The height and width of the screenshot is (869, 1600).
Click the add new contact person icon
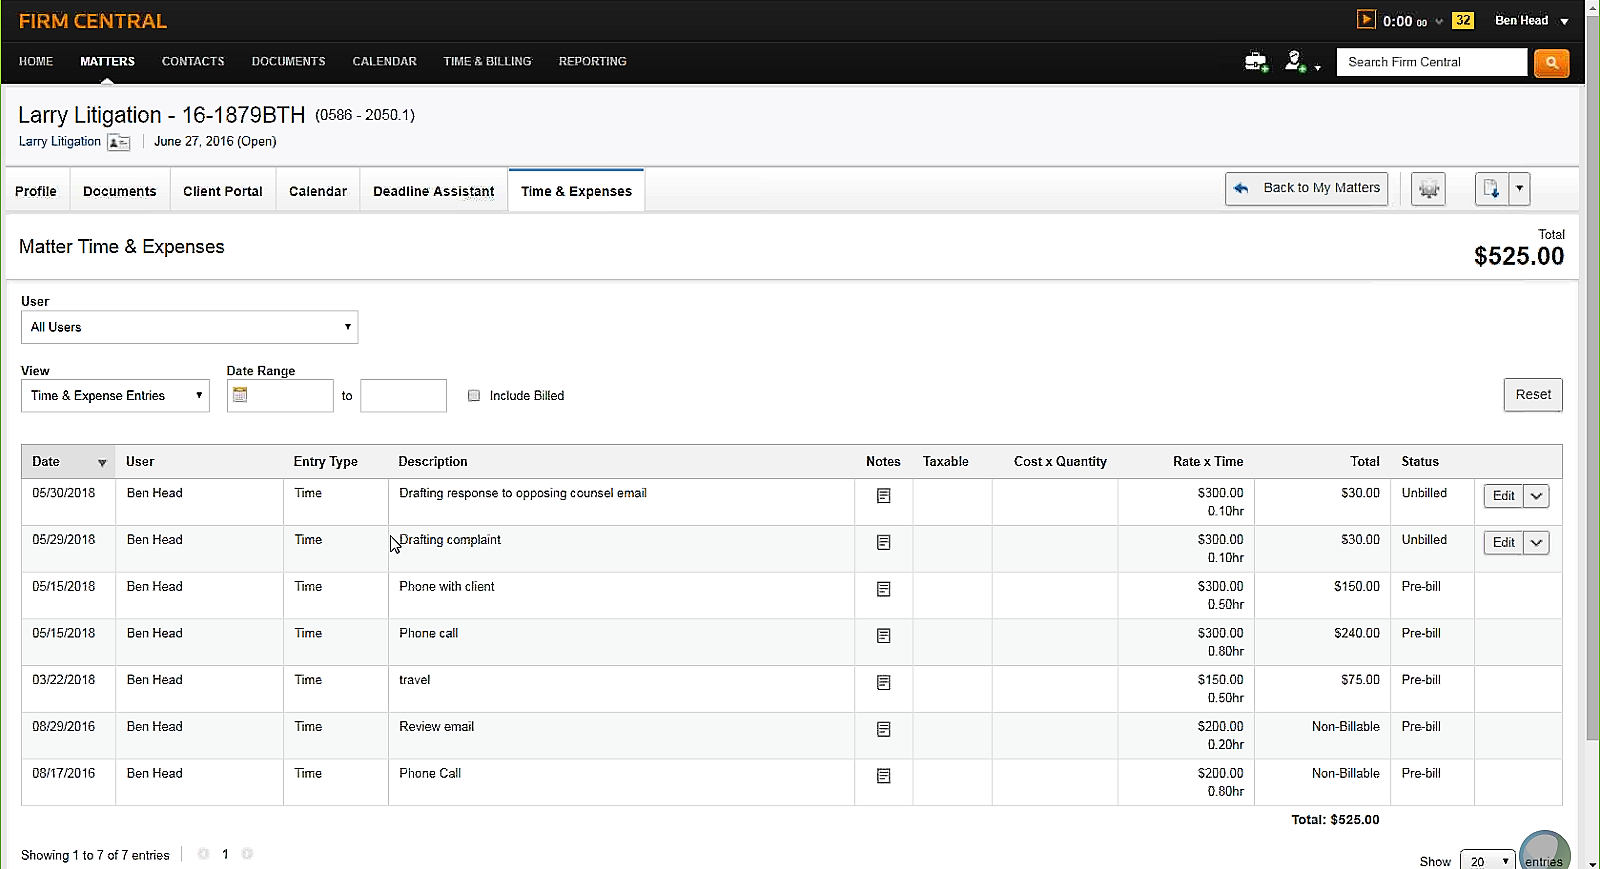tap(1296, 62)
